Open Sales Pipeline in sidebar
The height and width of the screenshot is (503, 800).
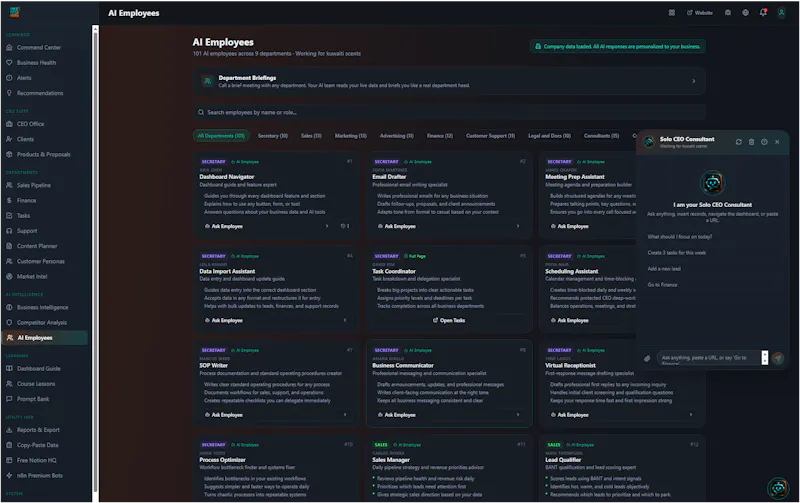point(34,185)
